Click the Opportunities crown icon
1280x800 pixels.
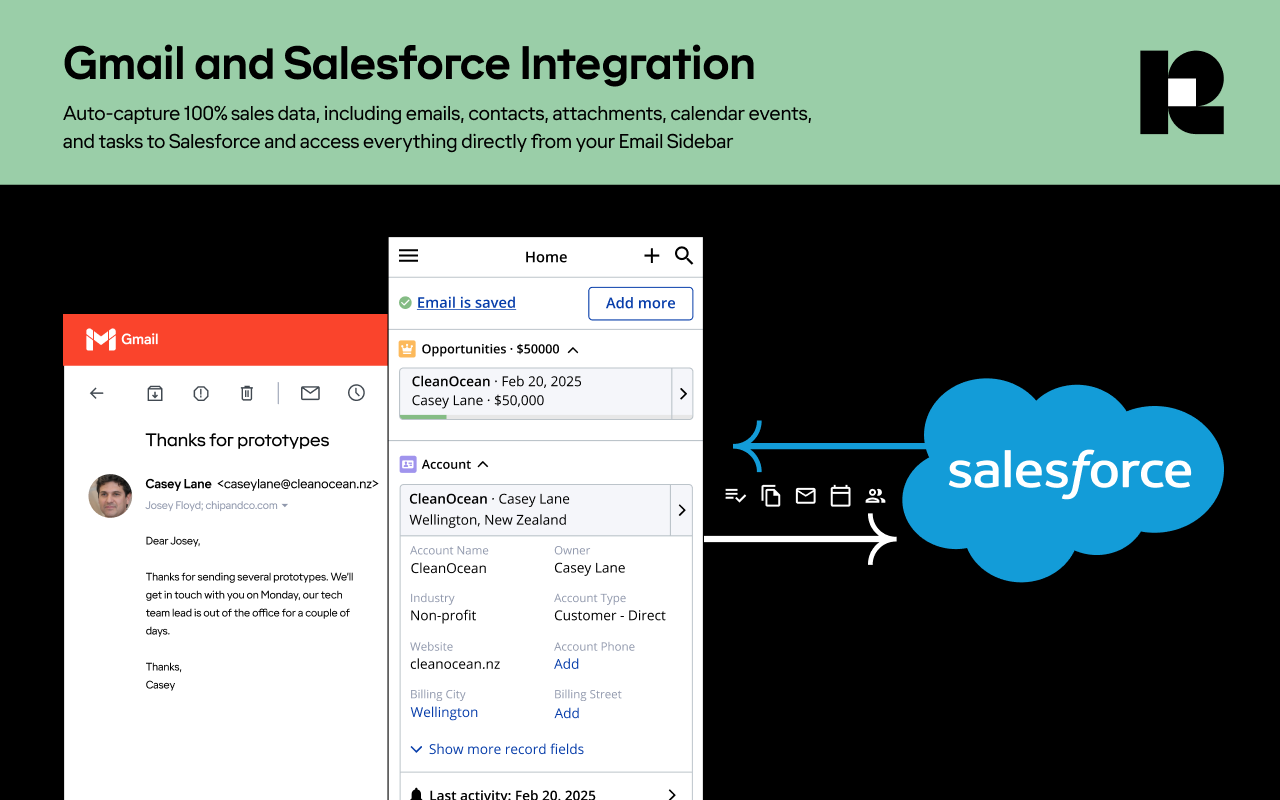pos(406,348)
